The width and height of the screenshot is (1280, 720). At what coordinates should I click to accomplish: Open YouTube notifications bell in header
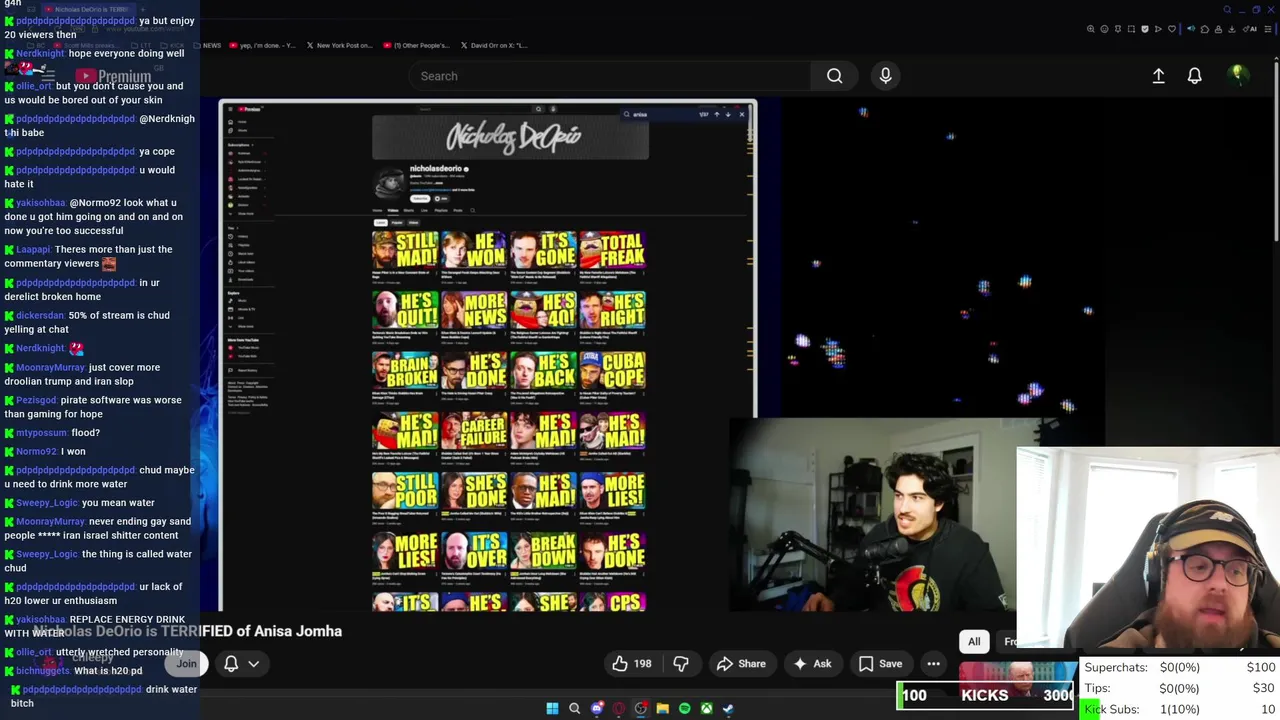1194,76
